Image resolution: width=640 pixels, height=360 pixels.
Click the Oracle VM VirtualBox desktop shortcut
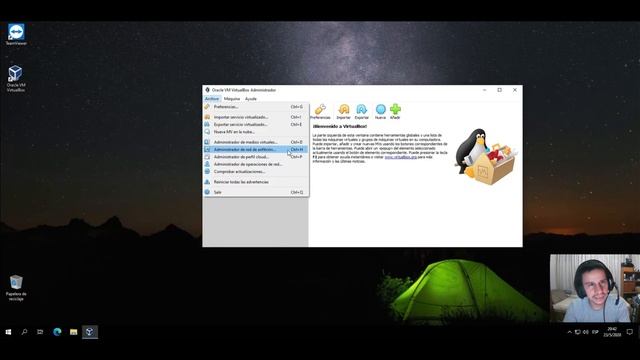coord(16,78)
